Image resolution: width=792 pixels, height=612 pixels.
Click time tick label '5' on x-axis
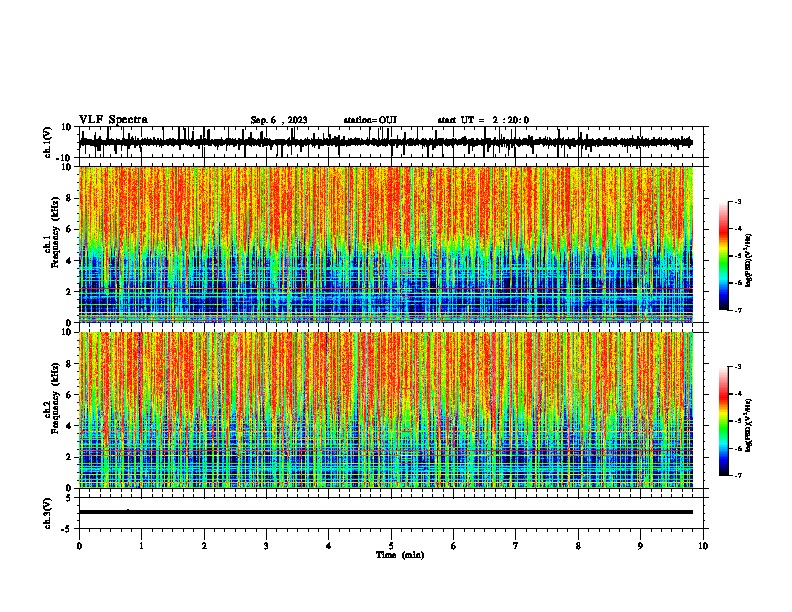click(391, 546)
